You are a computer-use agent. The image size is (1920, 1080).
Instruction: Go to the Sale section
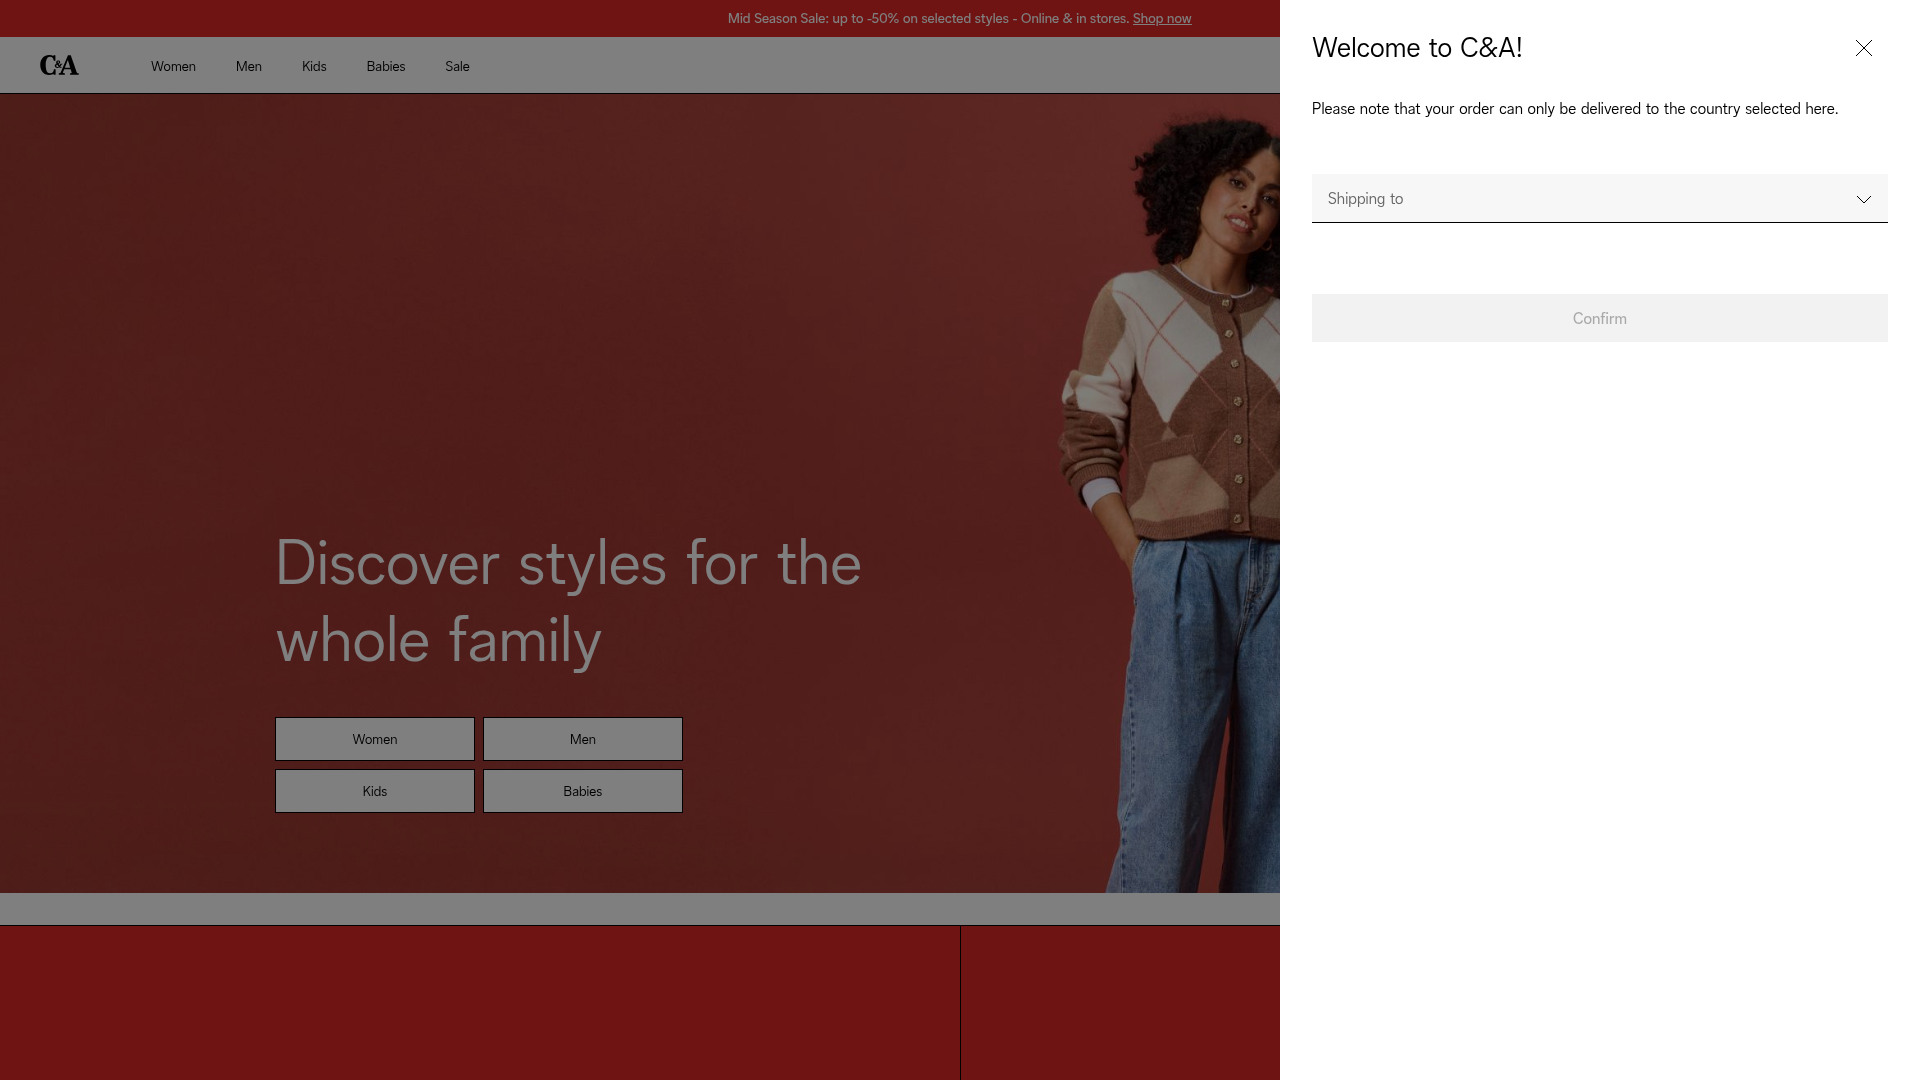point(457,66)
